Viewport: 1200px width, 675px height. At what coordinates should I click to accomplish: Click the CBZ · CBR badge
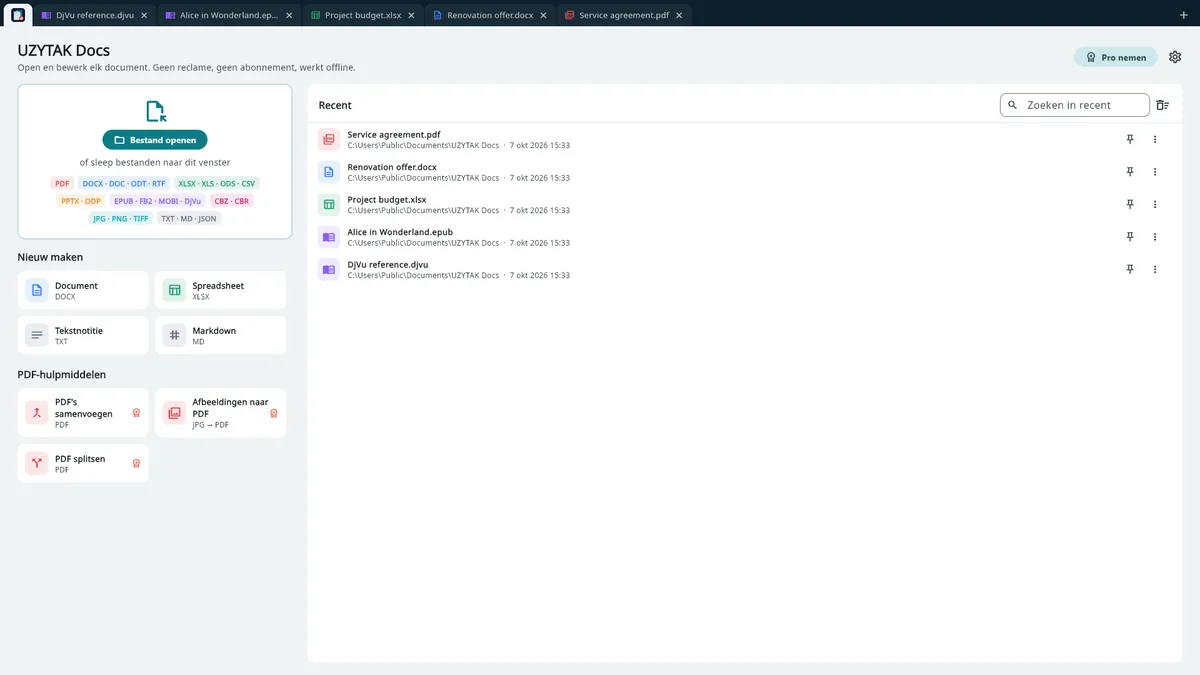231,201
